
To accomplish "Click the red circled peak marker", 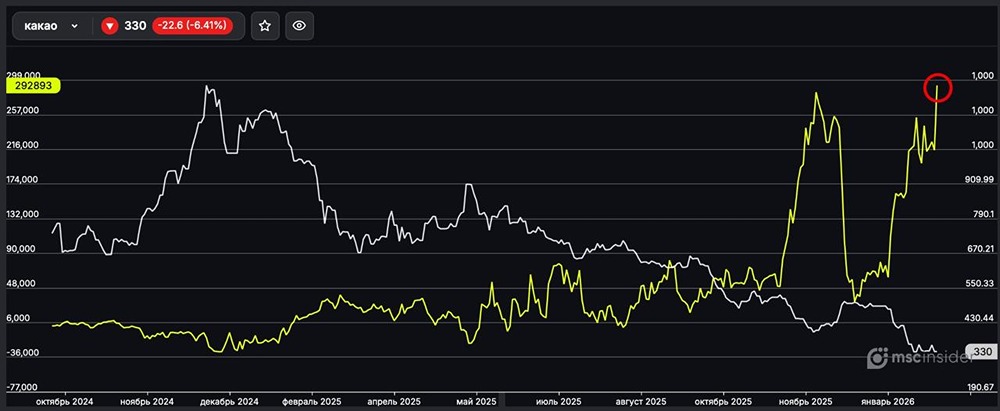I will [x=937, y=88].
